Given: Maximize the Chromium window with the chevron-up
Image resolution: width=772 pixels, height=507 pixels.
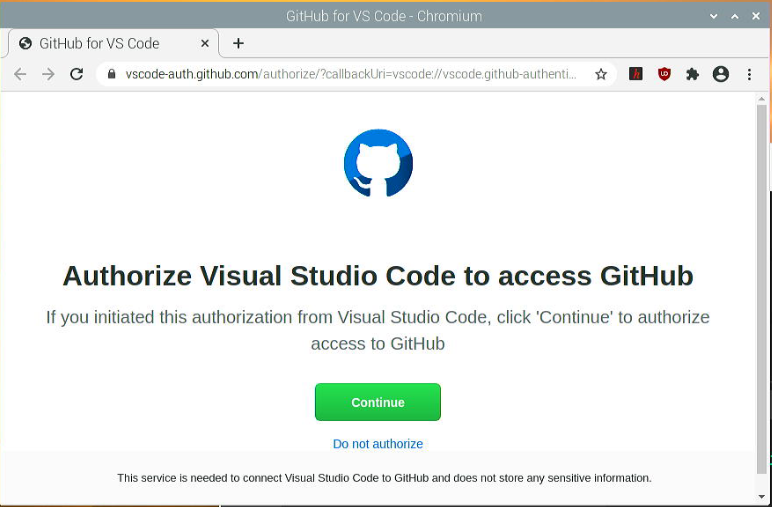Looking at the screenshot, I should pyautogui.click(x=735, y=16).
